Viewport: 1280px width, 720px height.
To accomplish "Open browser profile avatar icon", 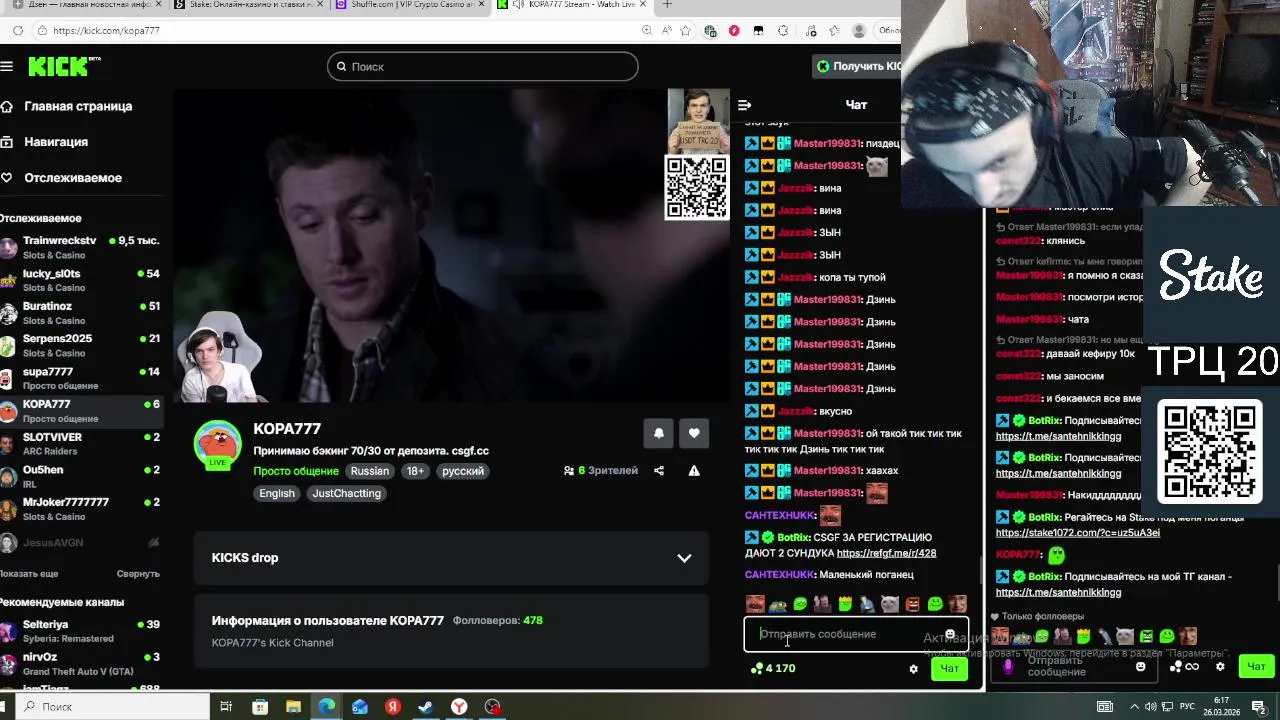I will click(x=859, y=31).
